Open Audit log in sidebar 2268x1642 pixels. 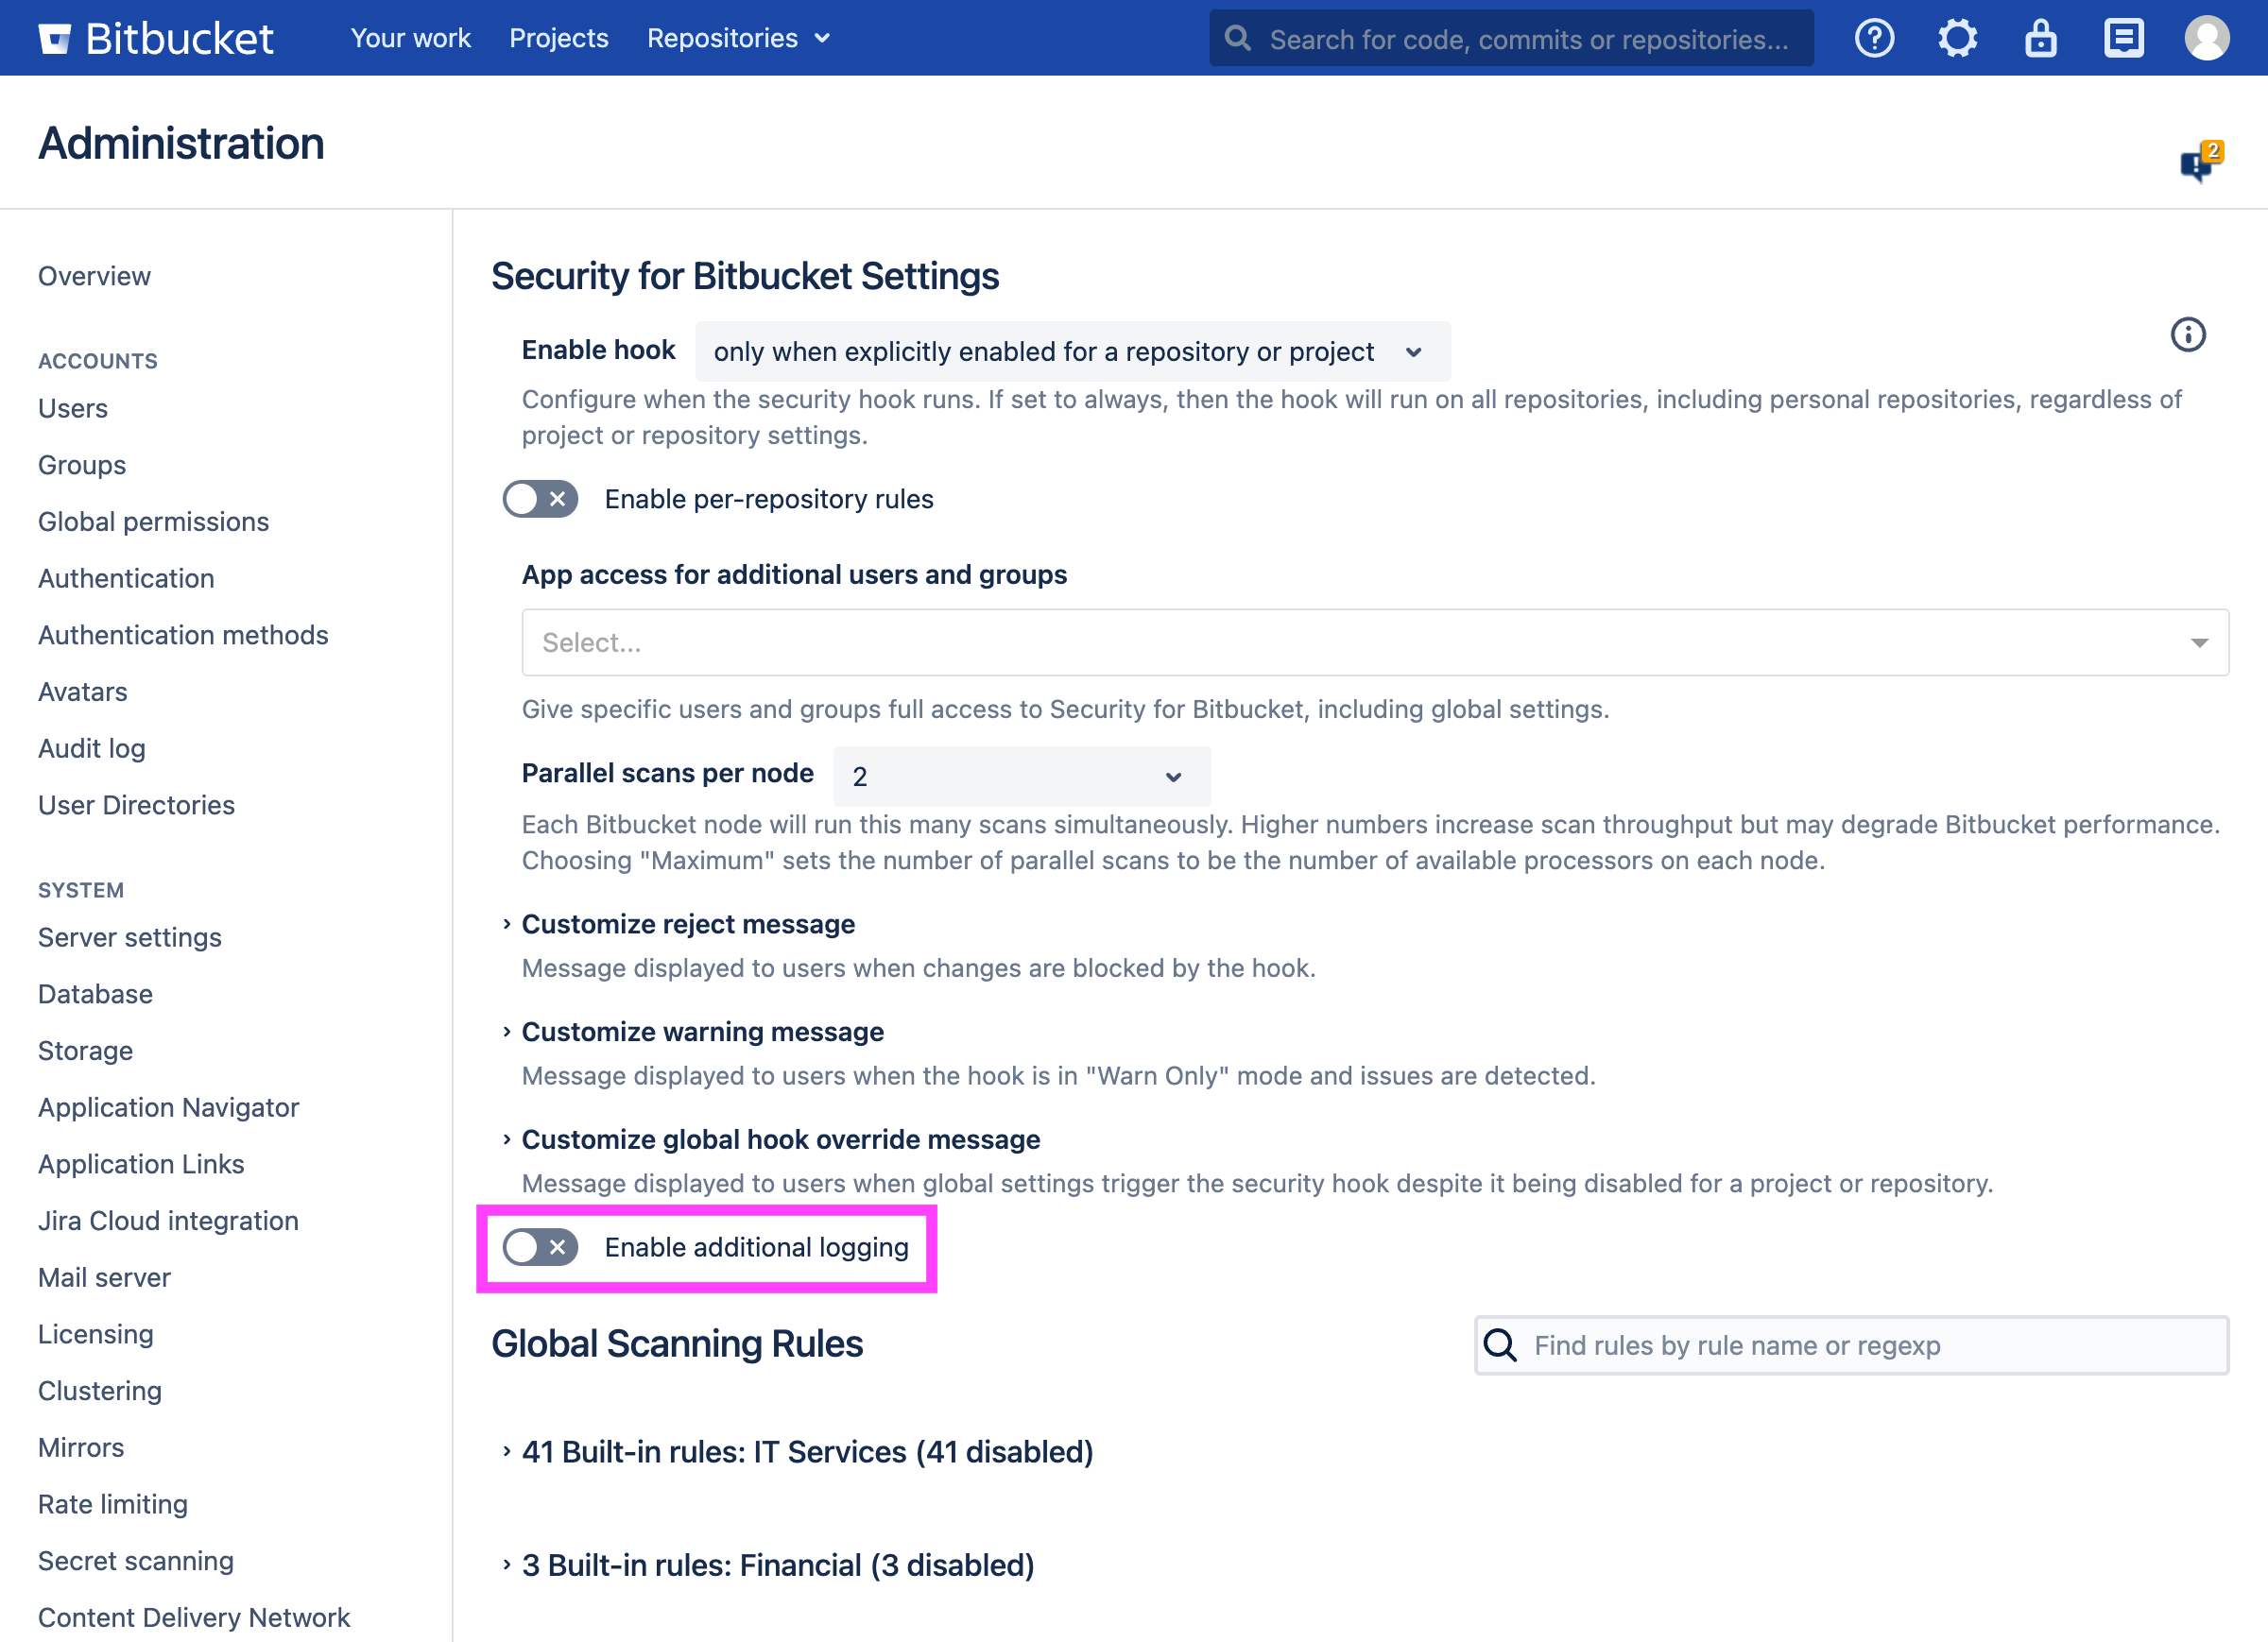(x=92, y=748)
